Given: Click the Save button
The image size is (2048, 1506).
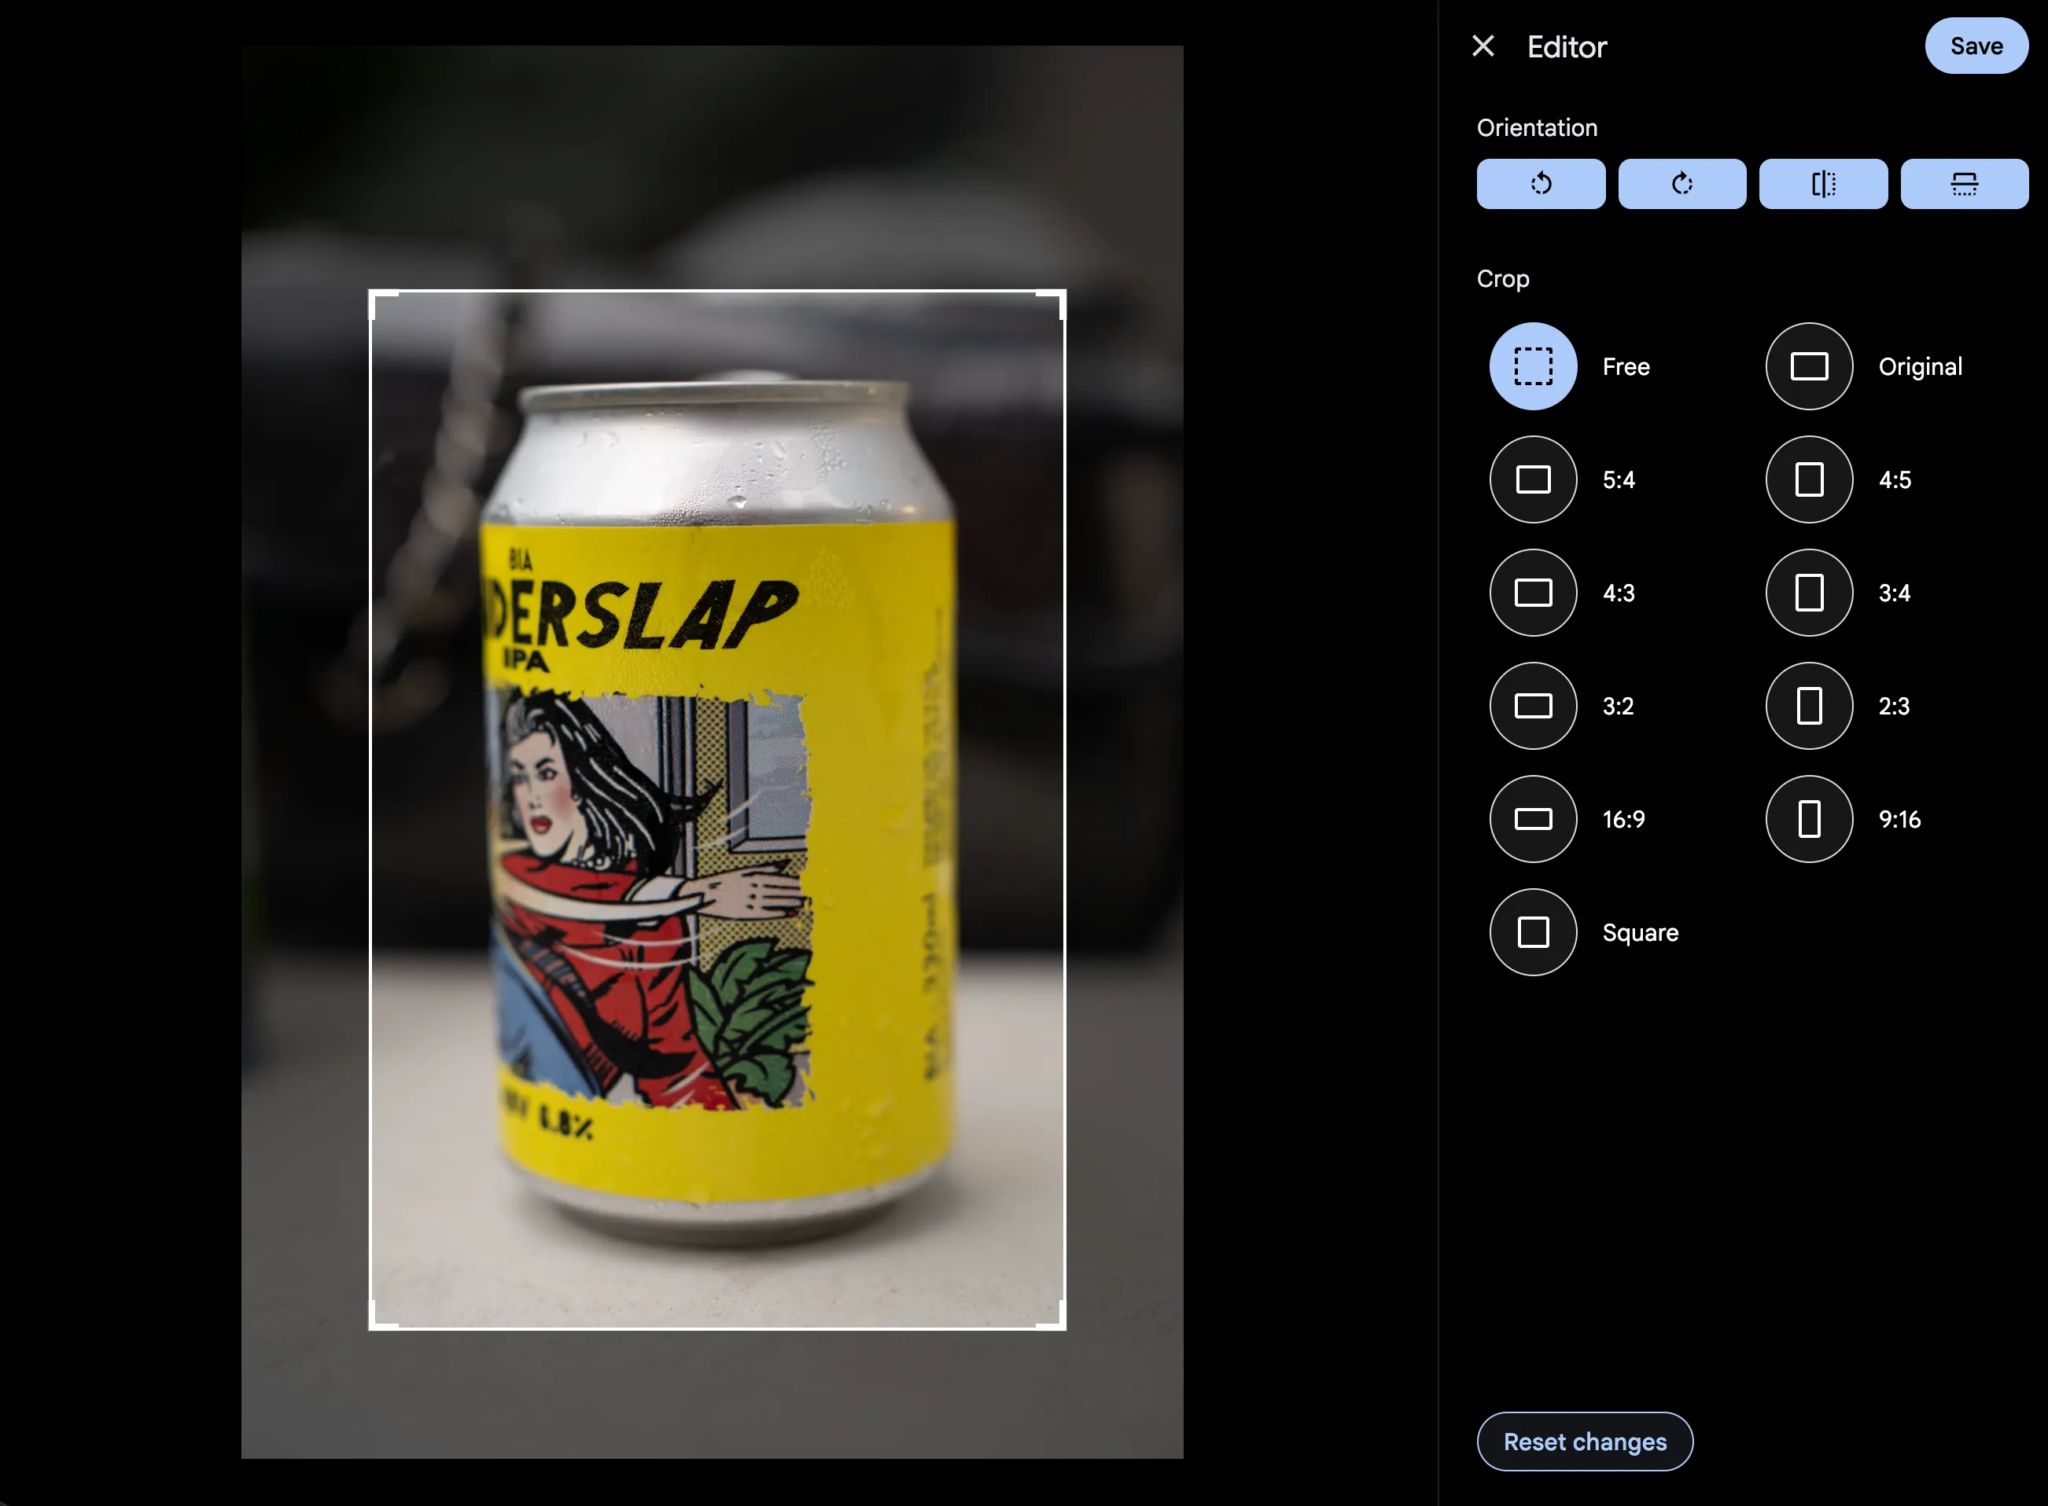Looking at the screenshot, I should point(1975,46).
